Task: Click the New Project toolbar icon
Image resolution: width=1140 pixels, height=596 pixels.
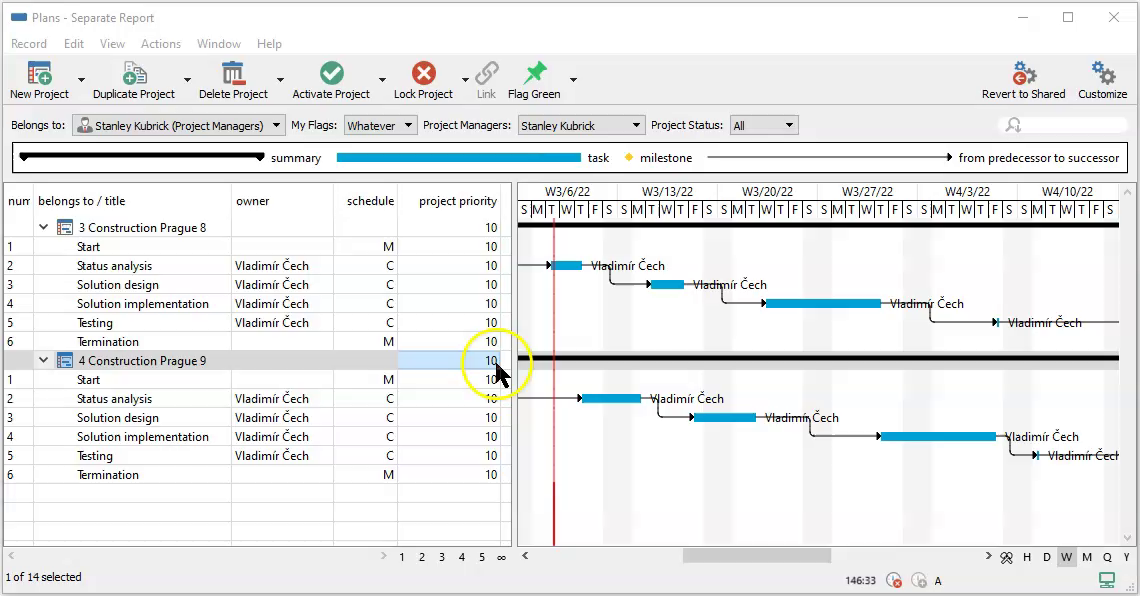Action: 39,74
